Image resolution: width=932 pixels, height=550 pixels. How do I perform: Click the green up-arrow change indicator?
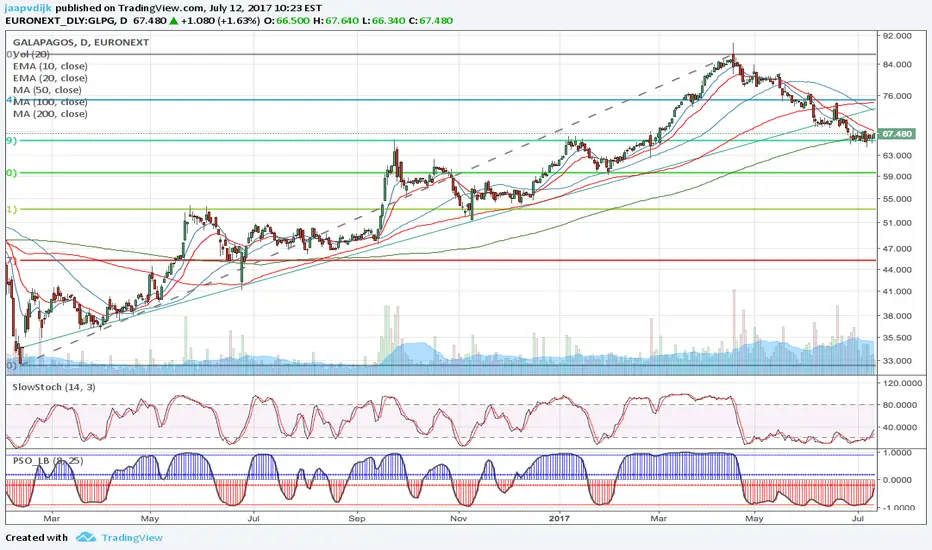click(x=173, y=21)
